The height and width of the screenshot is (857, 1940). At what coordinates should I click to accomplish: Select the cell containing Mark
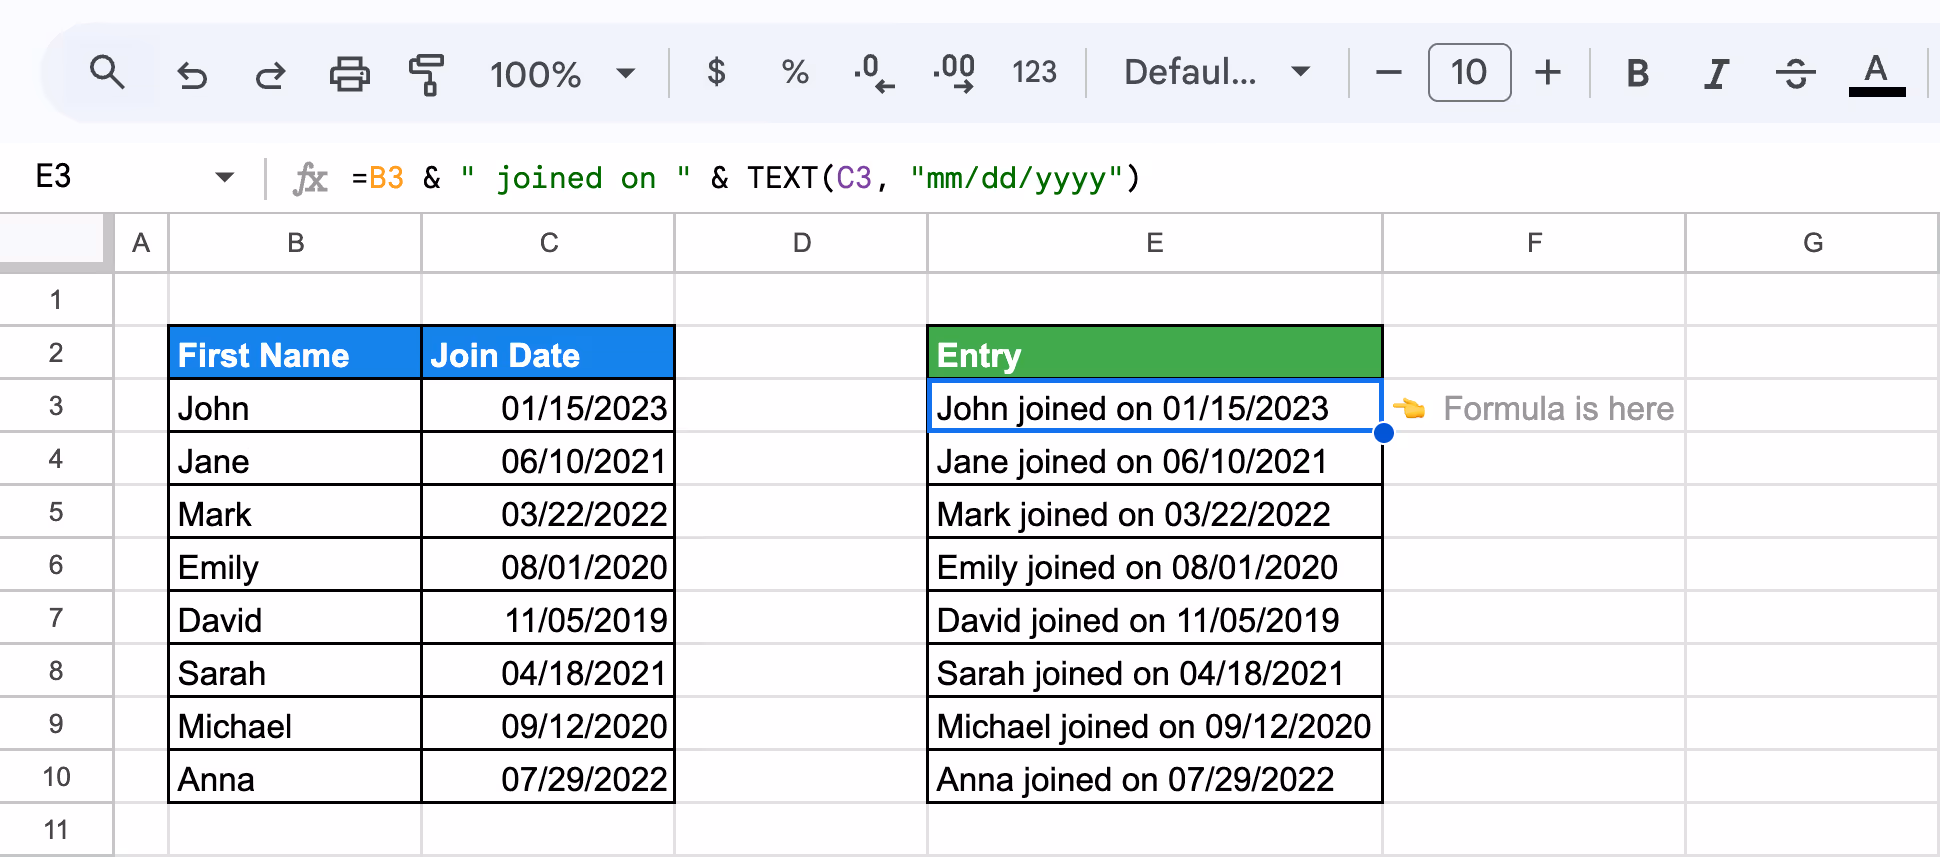(x=295, y=512)
